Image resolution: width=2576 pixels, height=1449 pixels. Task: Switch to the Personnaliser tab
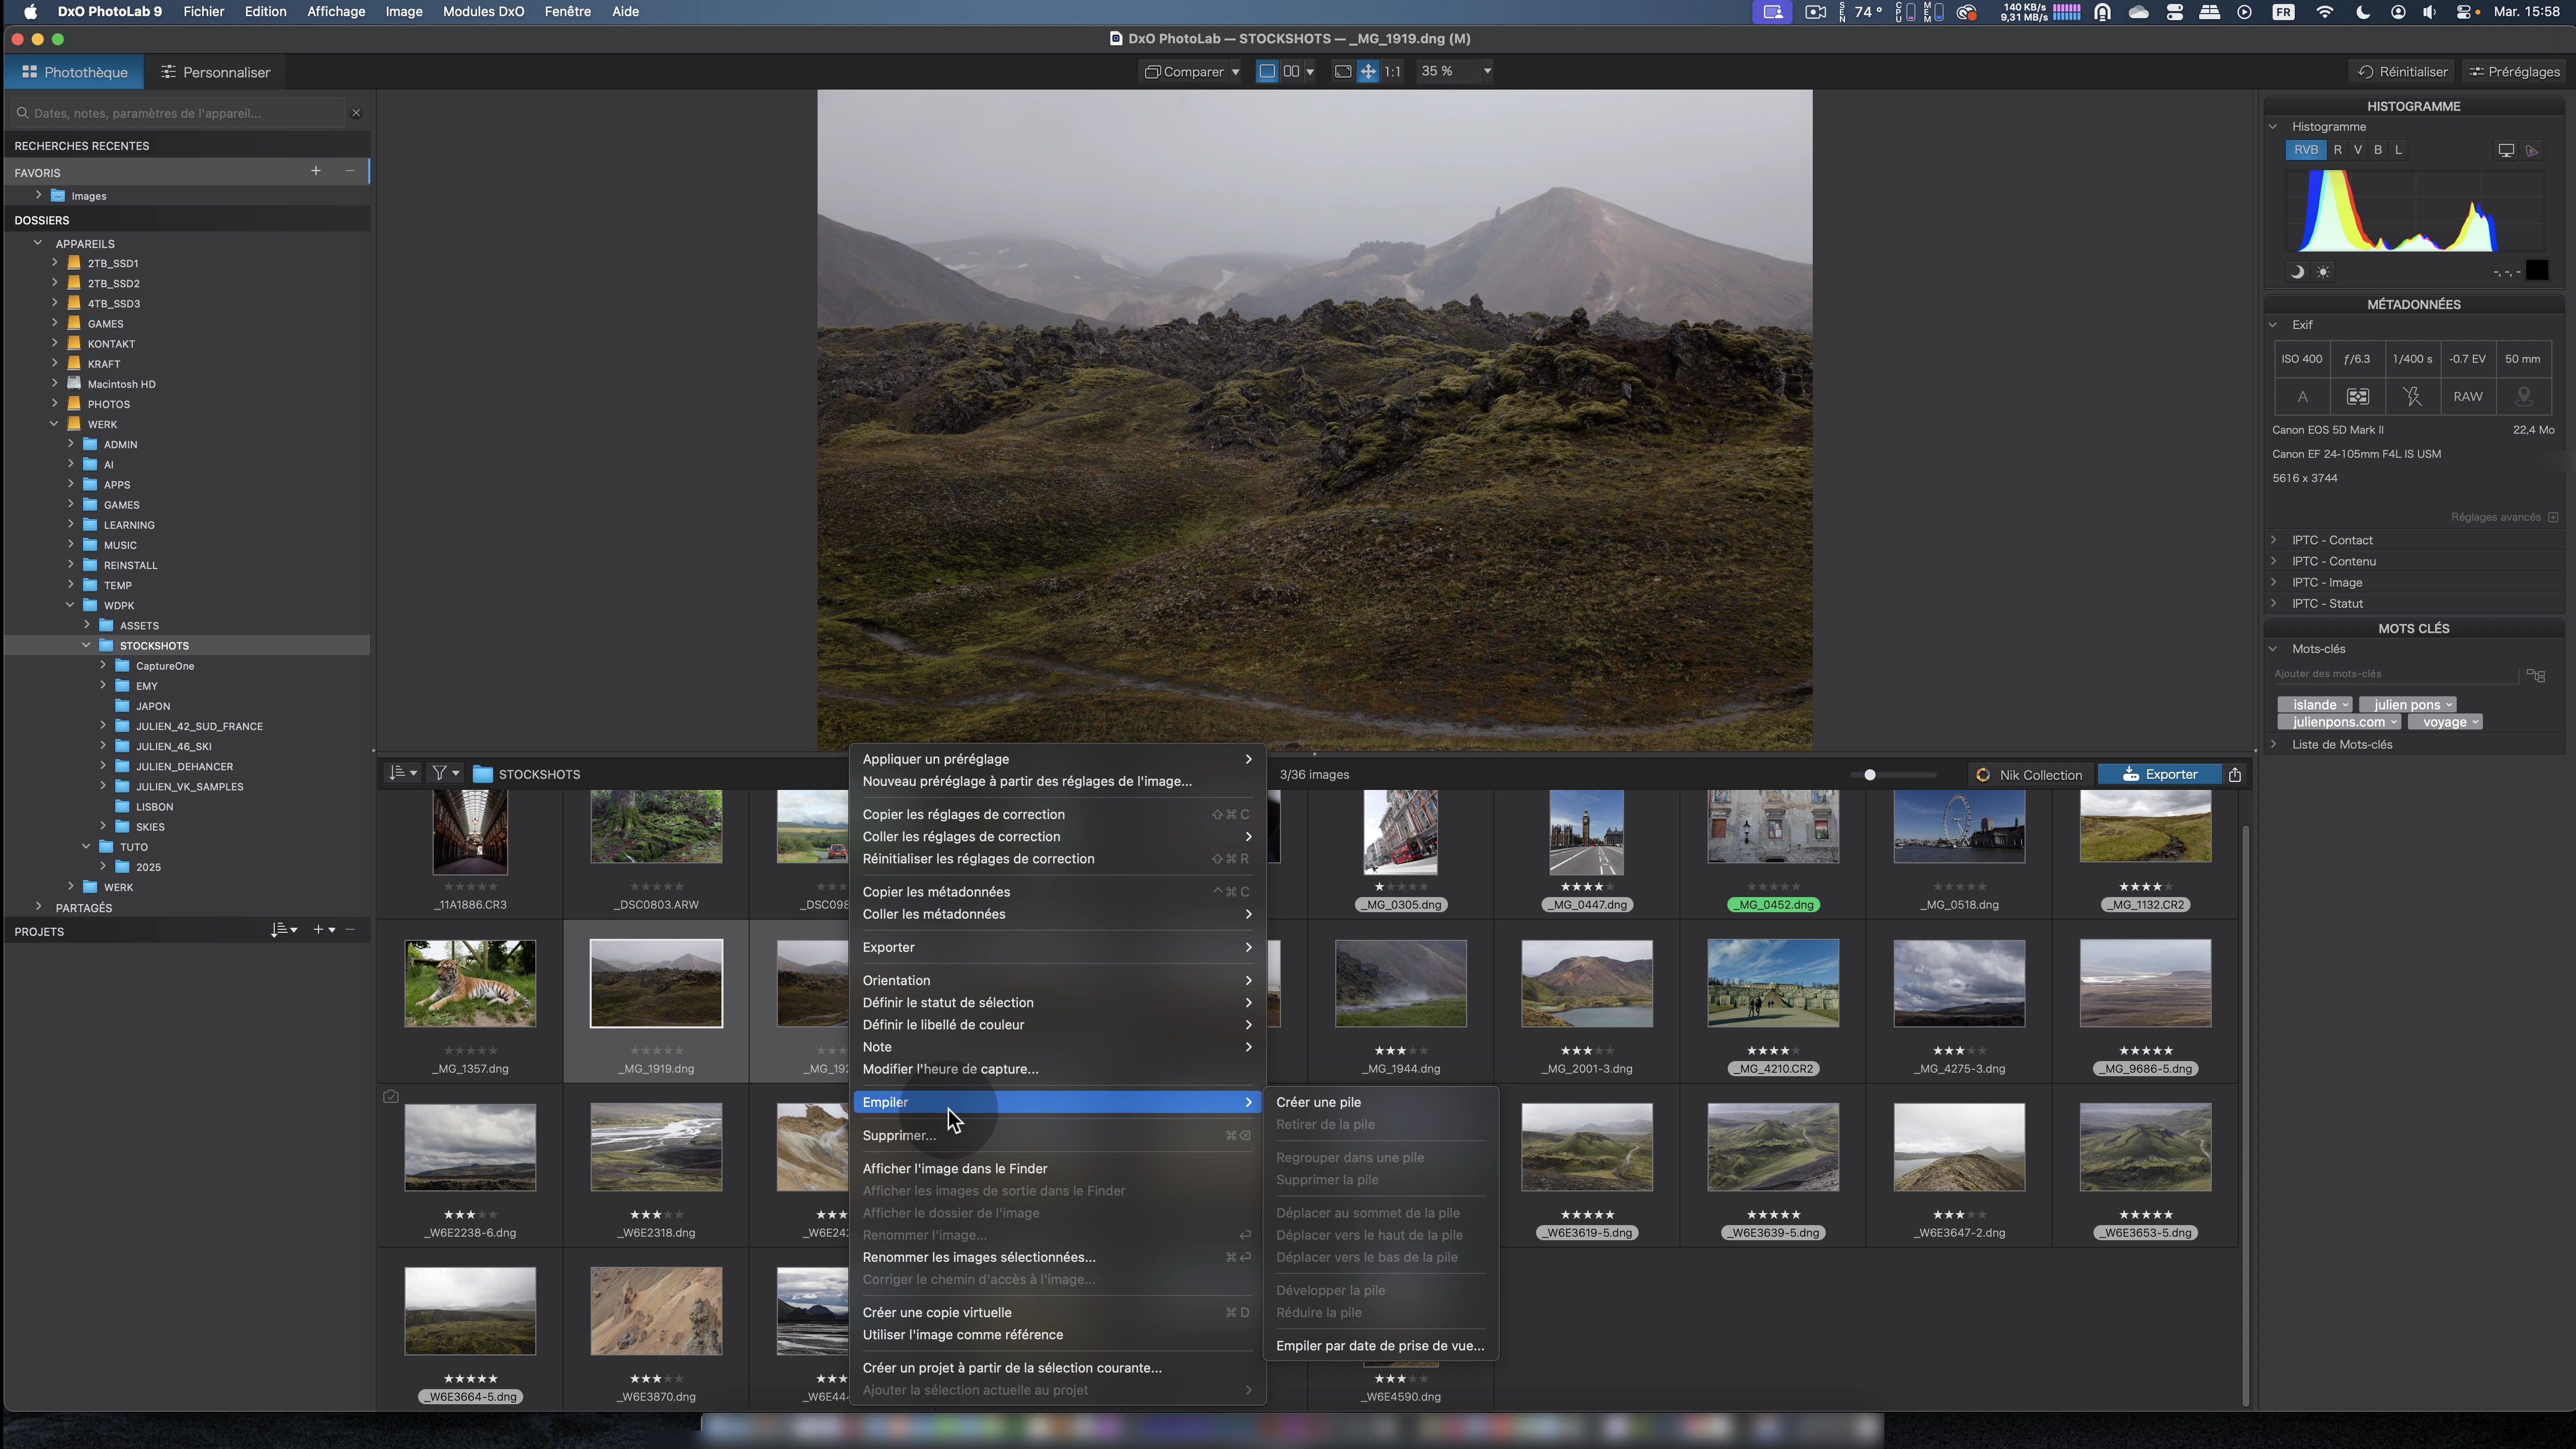215,72
